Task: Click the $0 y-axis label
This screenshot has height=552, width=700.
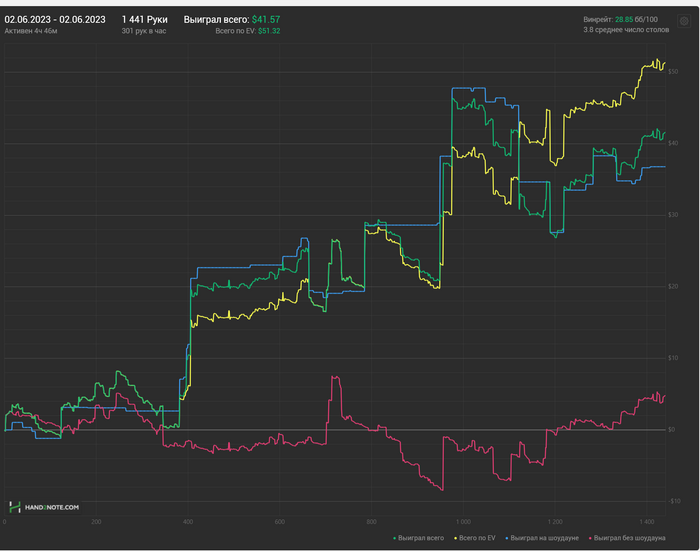Action: (x=671, y=430)
